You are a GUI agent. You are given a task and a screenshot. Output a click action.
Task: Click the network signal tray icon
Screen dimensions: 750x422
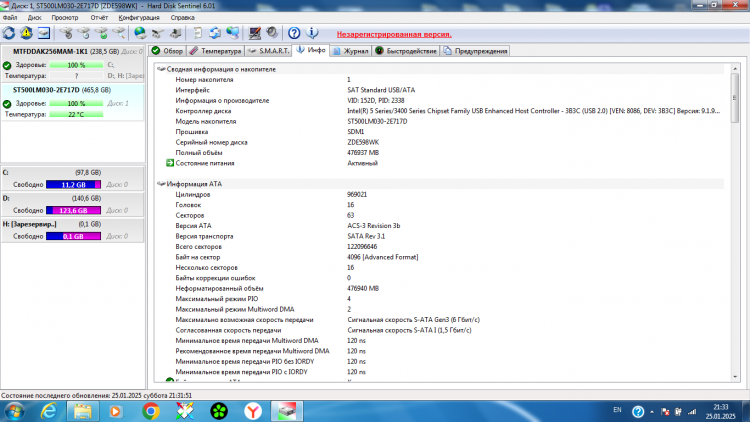pos(692,411)
